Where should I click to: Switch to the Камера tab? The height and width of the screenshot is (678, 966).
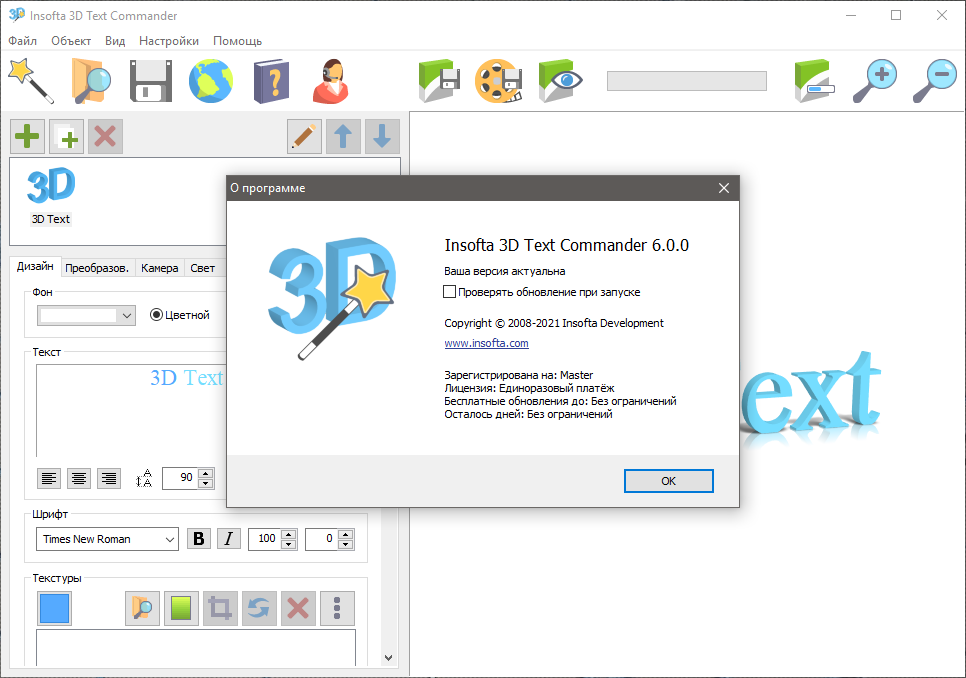[x=160, y=268]
